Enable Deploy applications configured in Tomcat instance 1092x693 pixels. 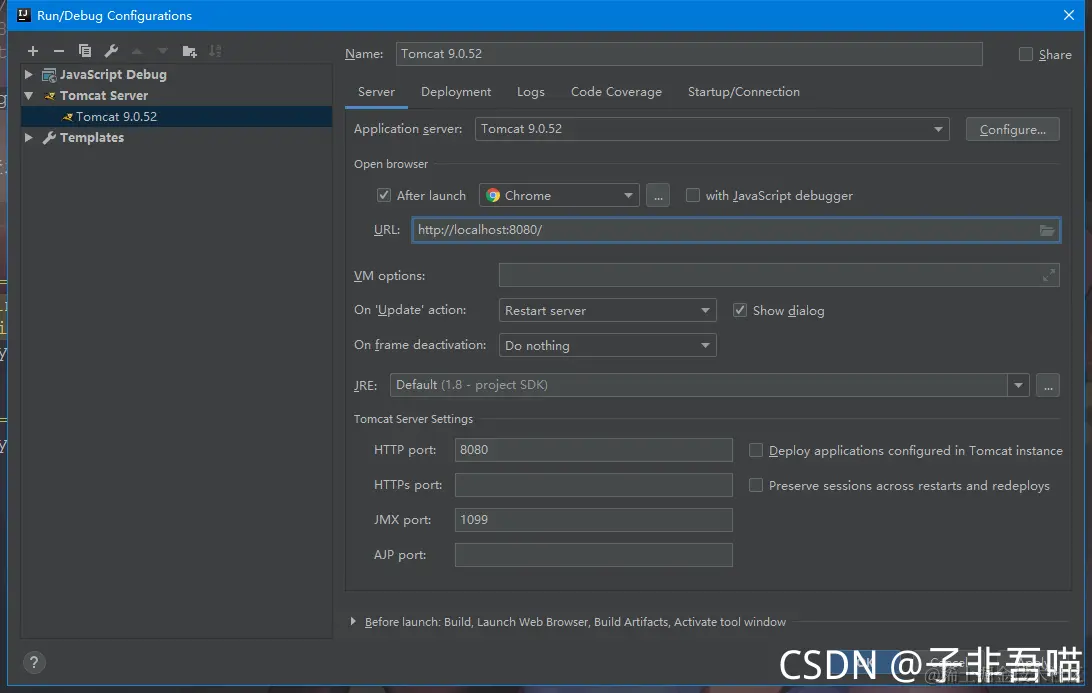coord(756,451)
